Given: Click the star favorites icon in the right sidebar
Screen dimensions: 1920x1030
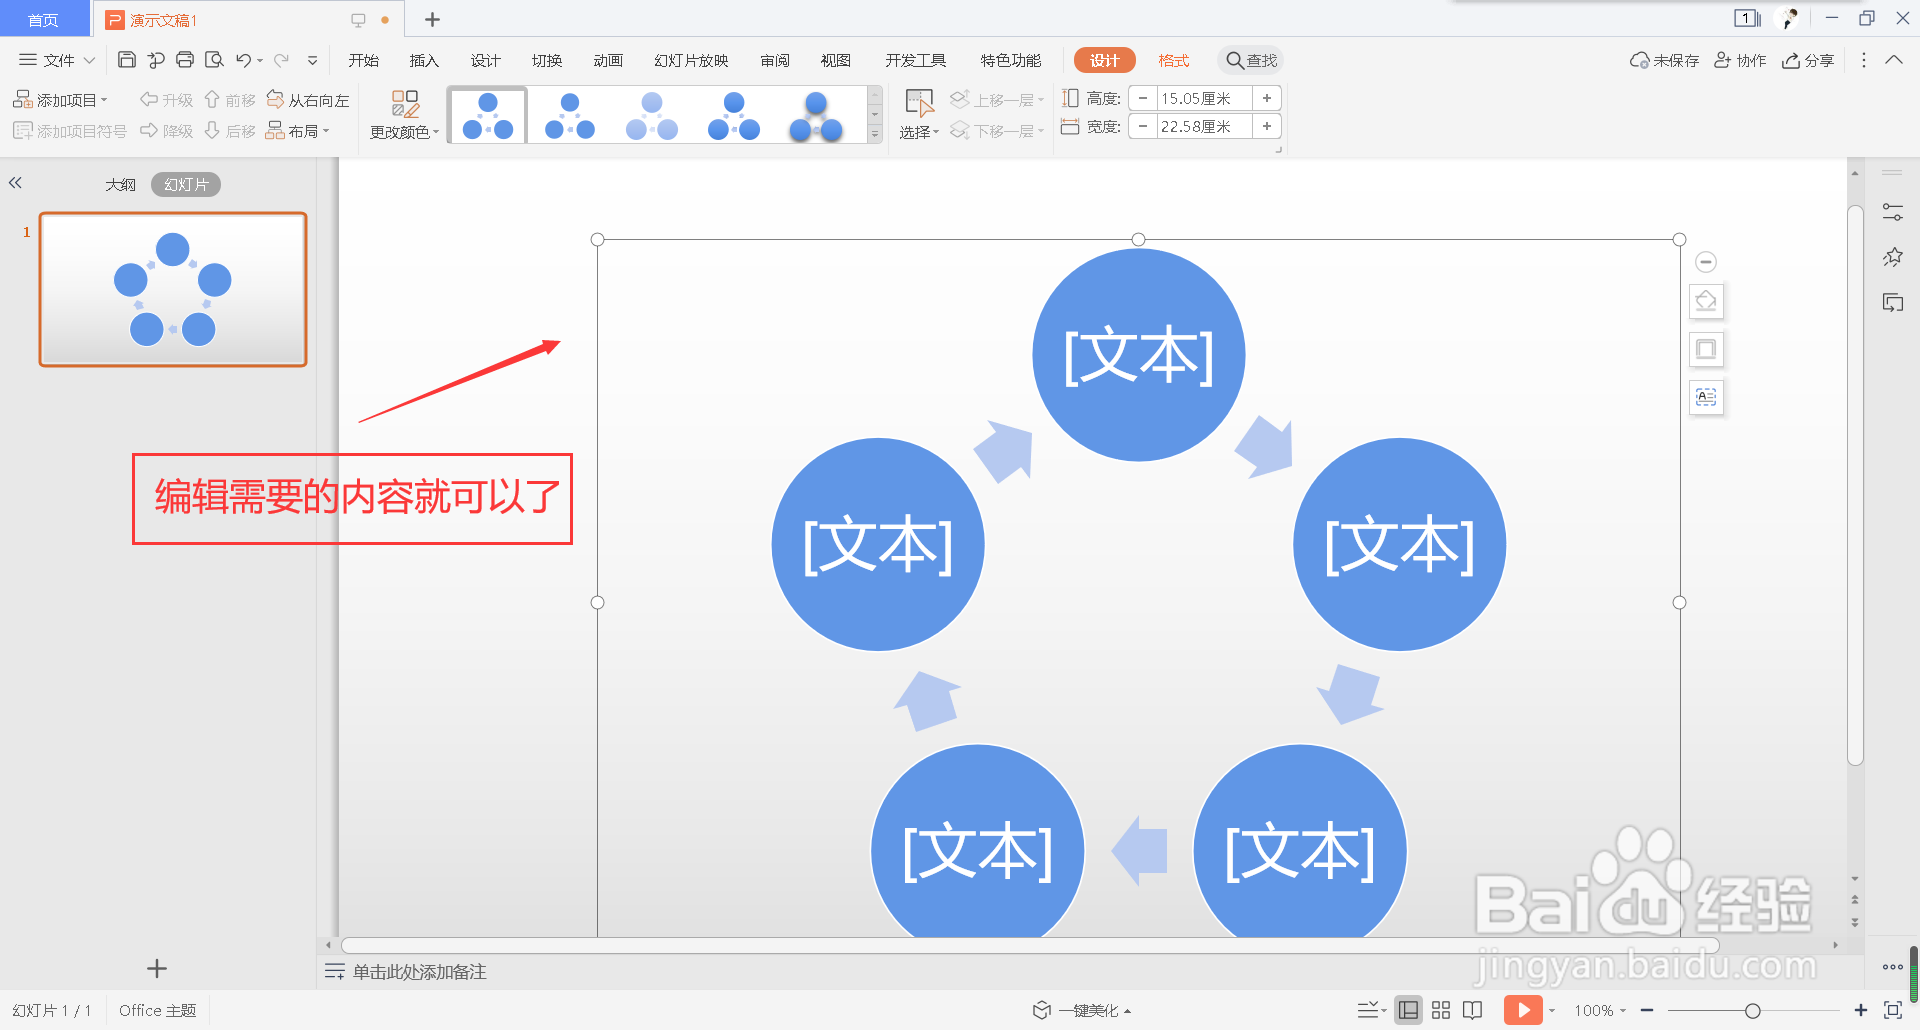Looking at the screenshot, I should (1892, 257).
